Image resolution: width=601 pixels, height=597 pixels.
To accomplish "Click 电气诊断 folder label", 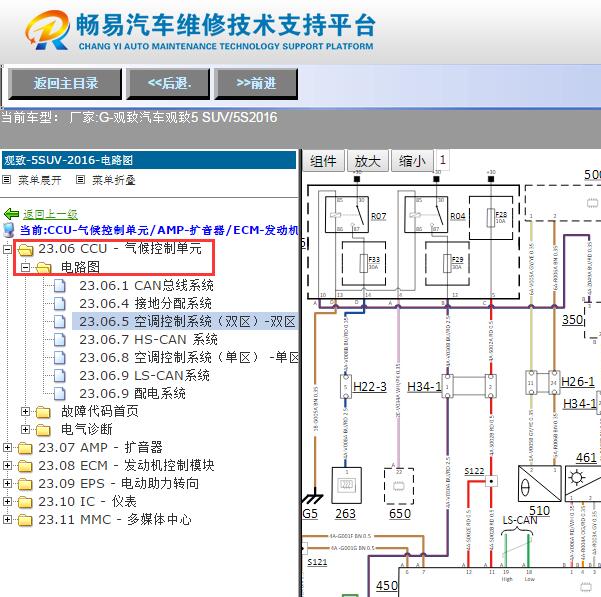I will tap(87, 429).
